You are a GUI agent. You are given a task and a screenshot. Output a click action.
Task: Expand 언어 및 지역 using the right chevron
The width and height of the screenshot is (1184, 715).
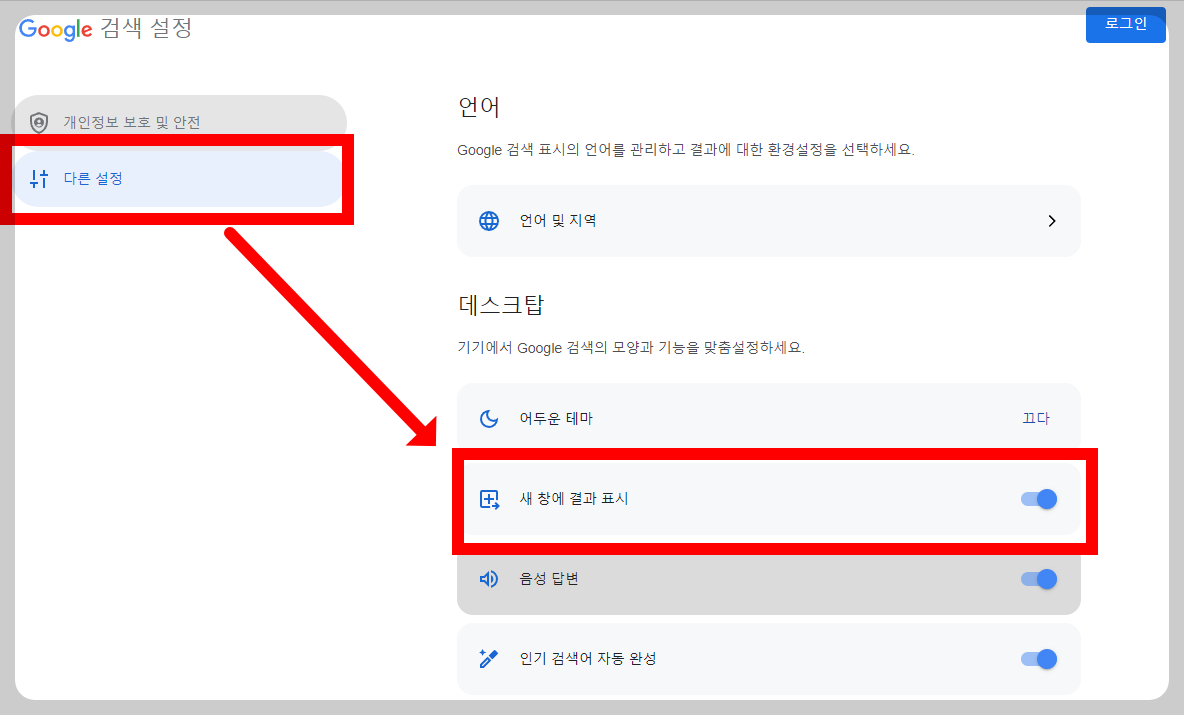[x=1052, y=221]
